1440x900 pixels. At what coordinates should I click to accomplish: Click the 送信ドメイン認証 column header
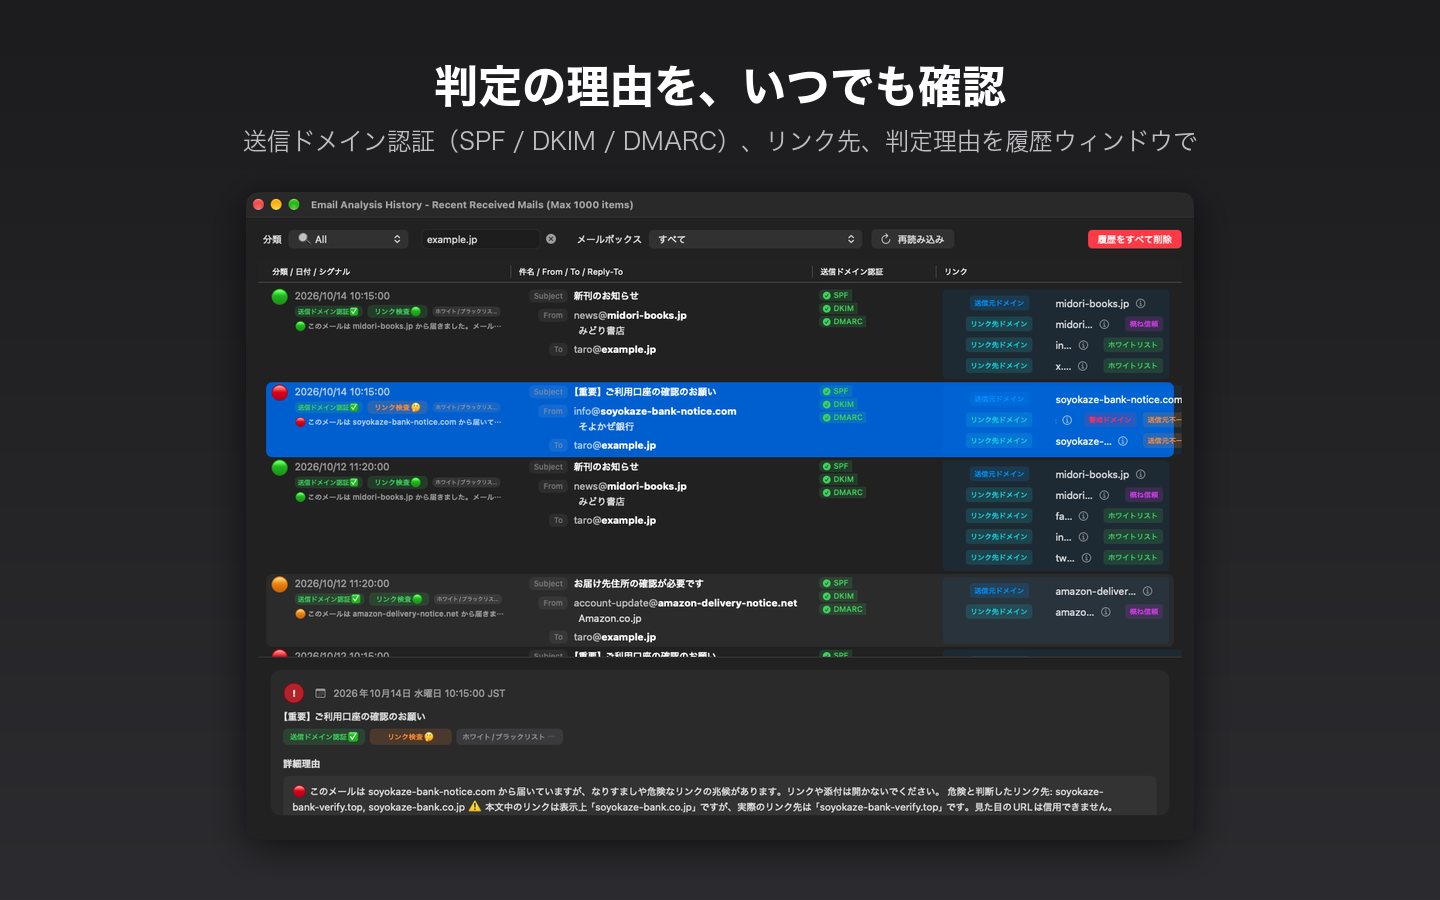(x=852, y=272)
